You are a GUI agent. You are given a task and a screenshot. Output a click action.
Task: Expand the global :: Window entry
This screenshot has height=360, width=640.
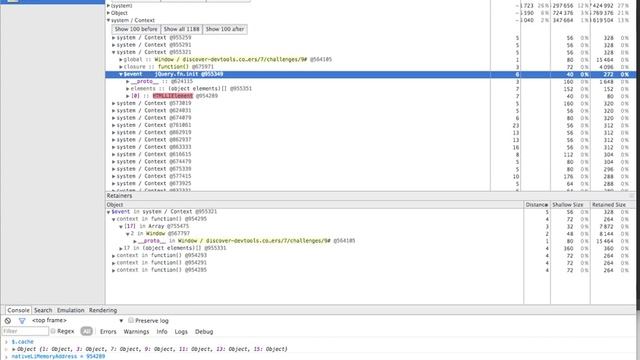point(121,60)
